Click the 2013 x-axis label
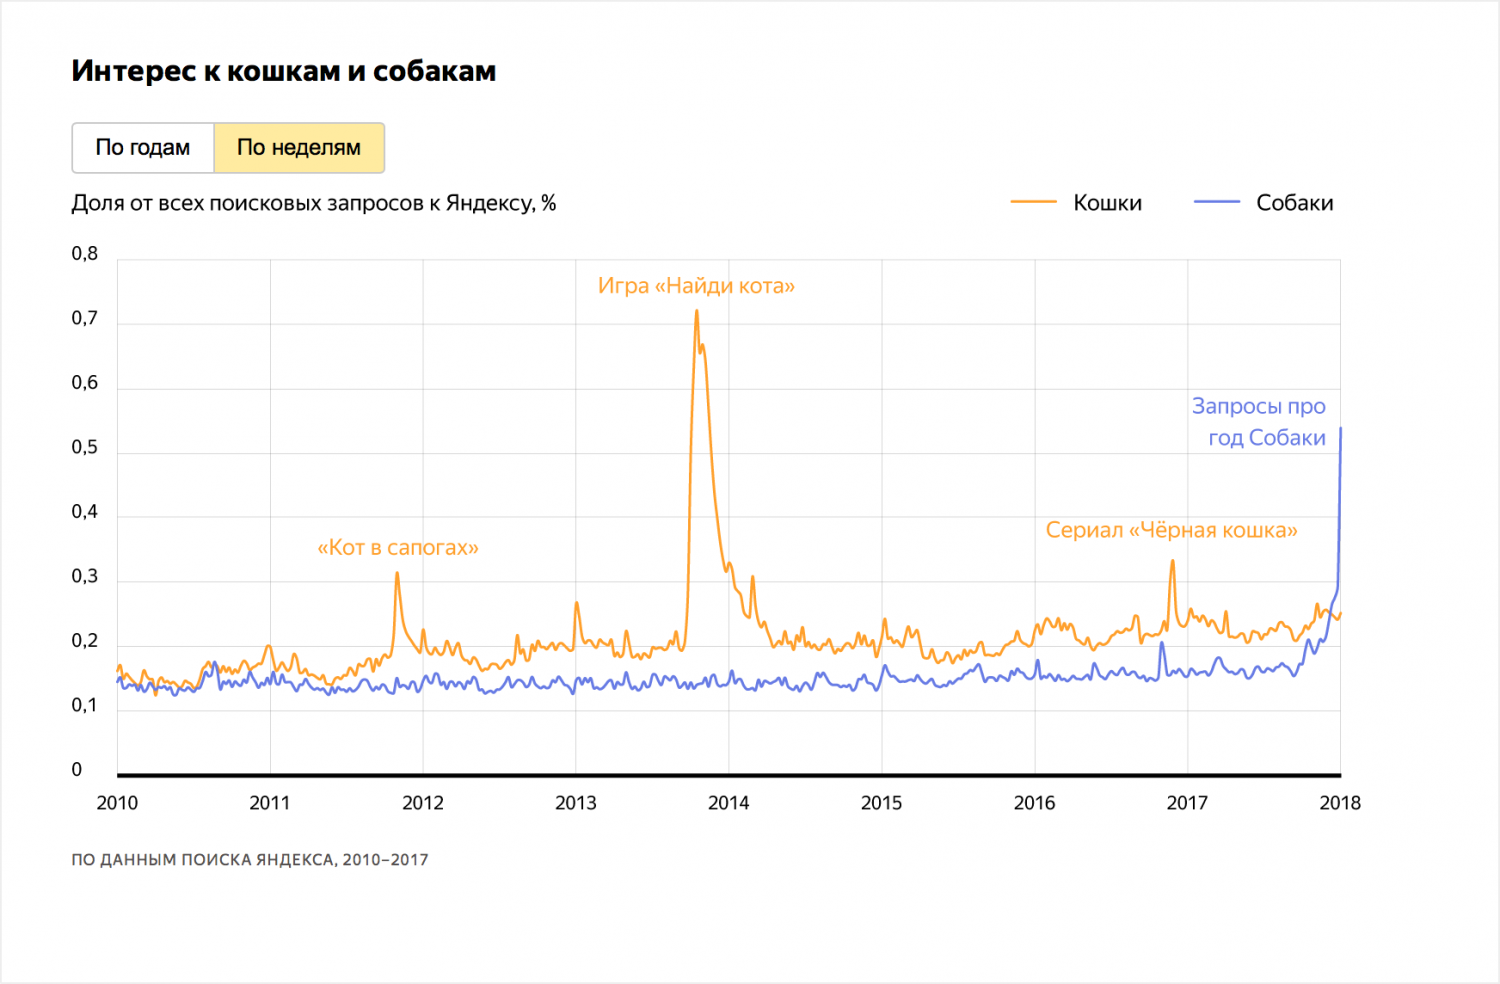The width and height of the screenshot is (1500, 984). click(x=576, y=803)
